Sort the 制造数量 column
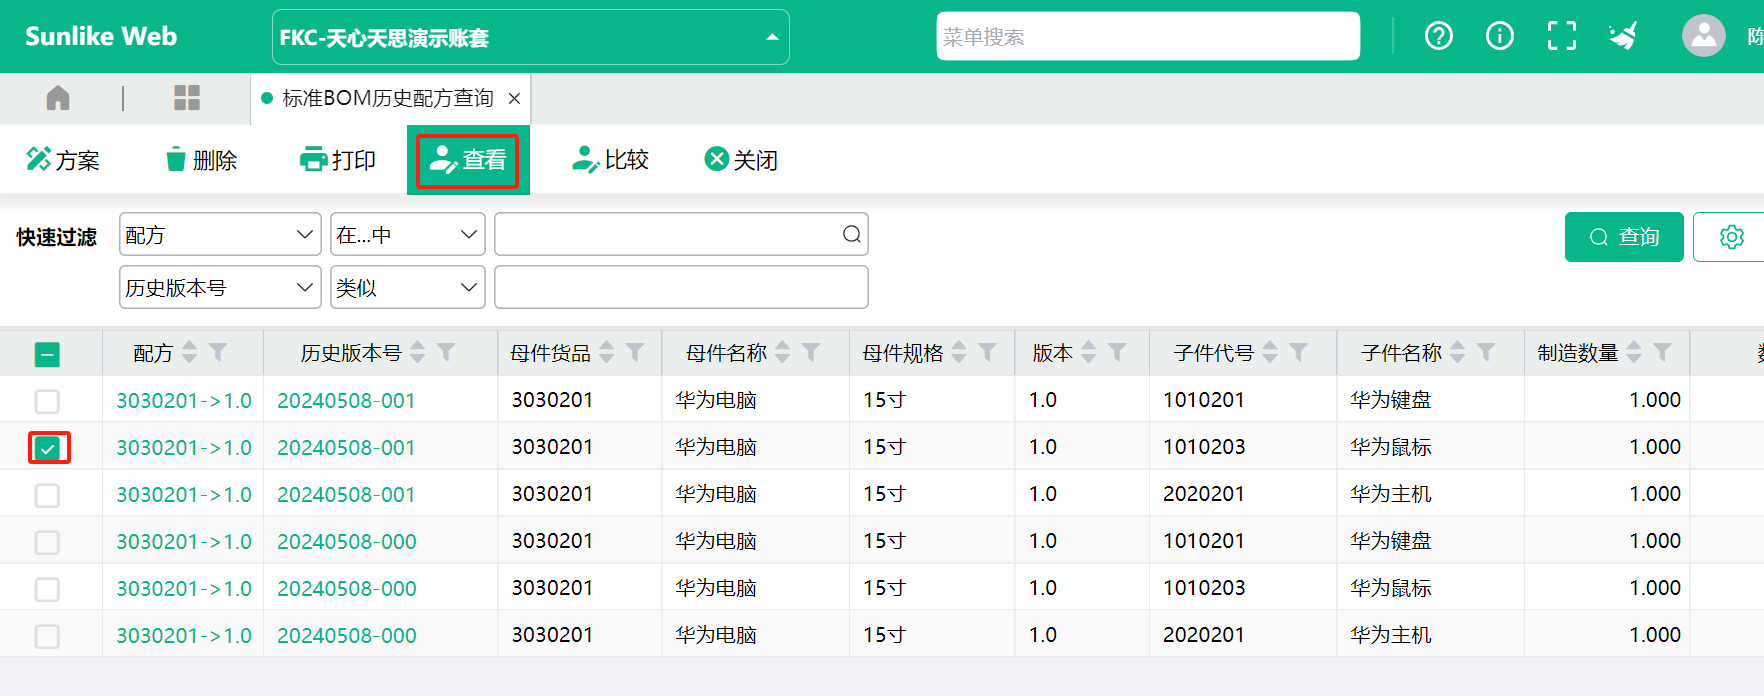The image size is (1764, 696). (x=1634, y=352)
